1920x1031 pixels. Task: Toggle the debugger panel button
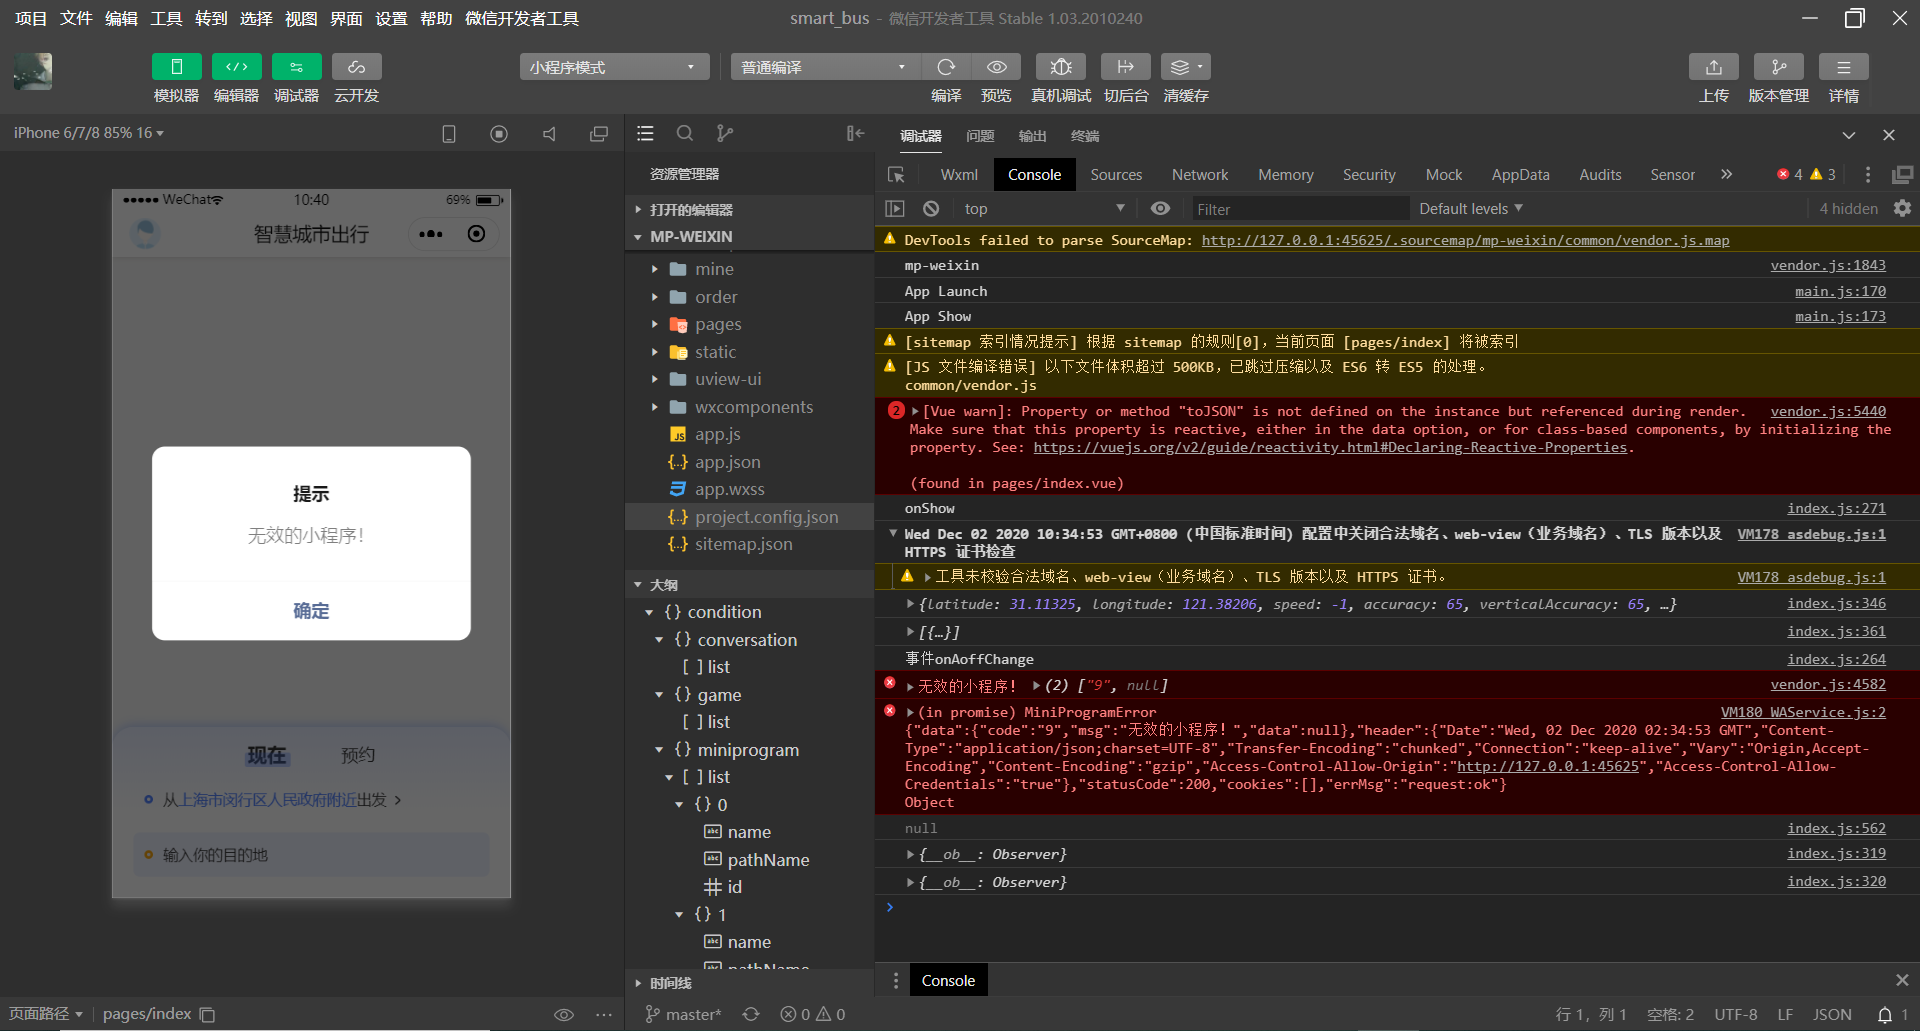pos(296,67)
